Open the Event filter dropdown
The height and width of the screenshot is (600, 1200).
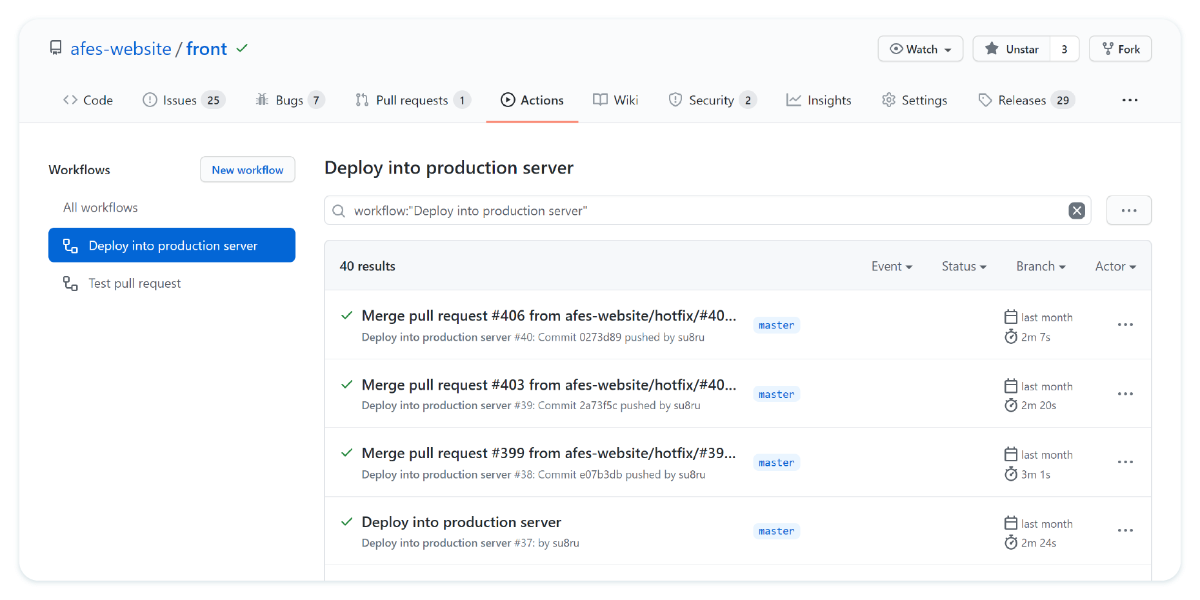coord(892,266)
